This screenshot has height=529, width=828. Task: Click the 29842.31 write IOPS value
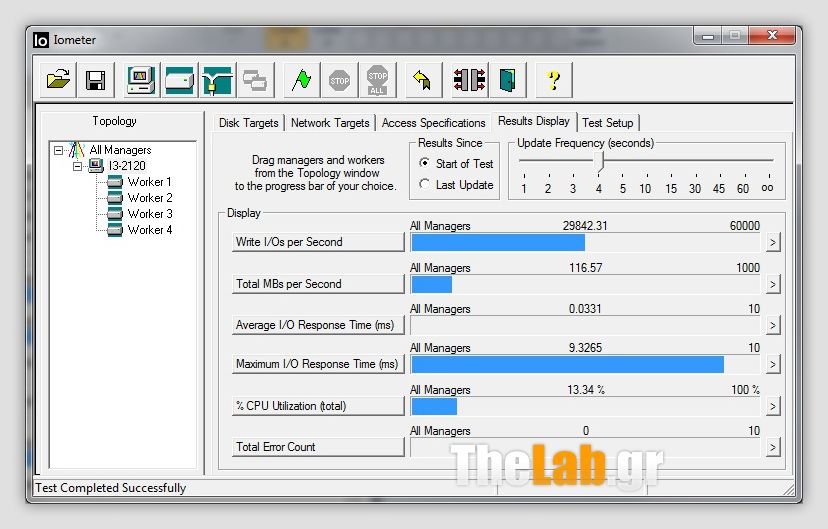click(x=585, y=226)
